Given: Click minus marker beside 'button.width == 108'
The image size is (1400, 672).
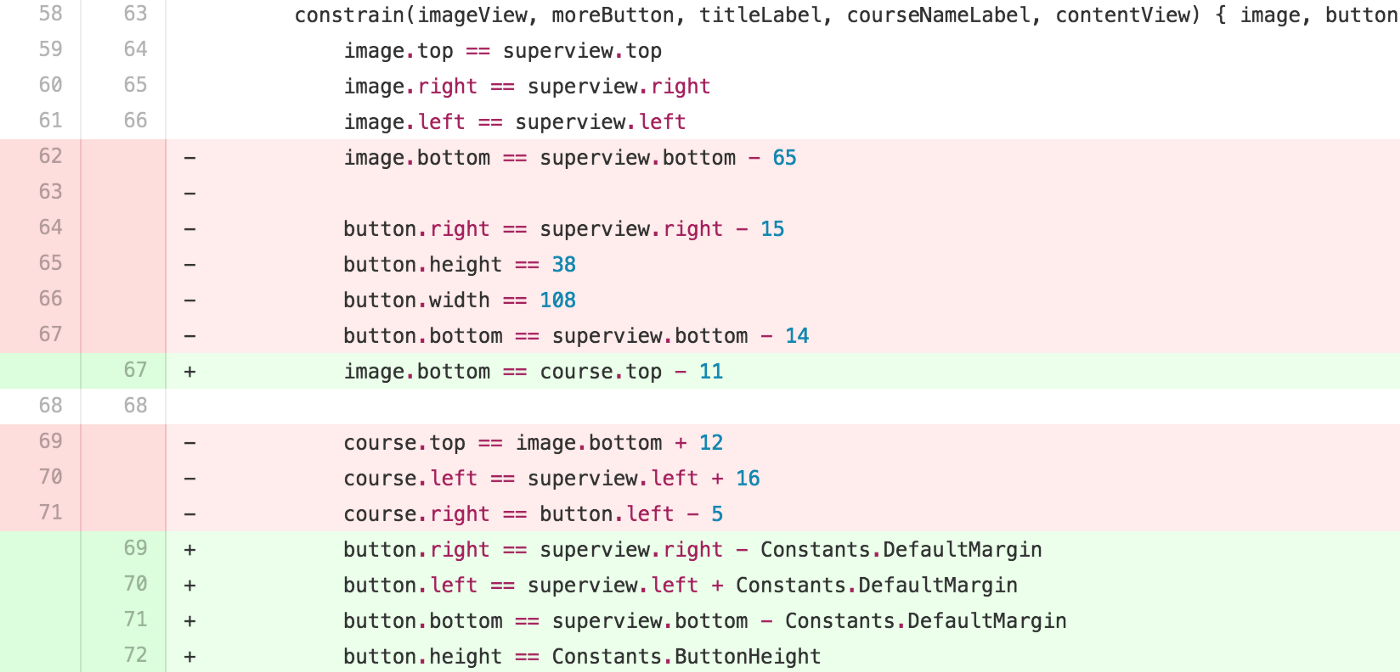Looking at the screenshot, I should click(x=190, y=299).
